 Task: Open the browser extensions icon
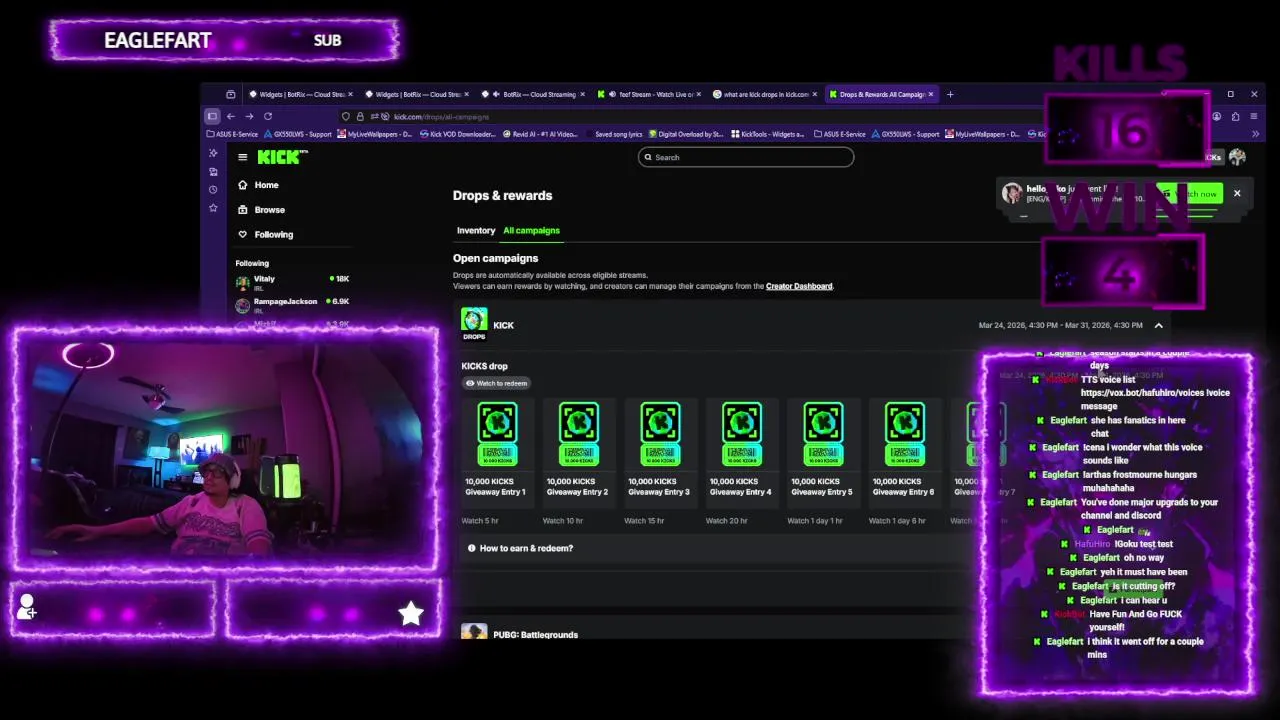[1235, 116]
